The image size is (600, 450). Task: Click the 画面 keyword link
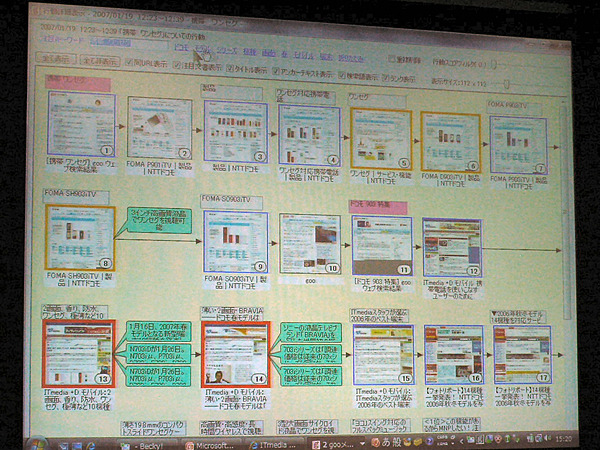point(269,53)
